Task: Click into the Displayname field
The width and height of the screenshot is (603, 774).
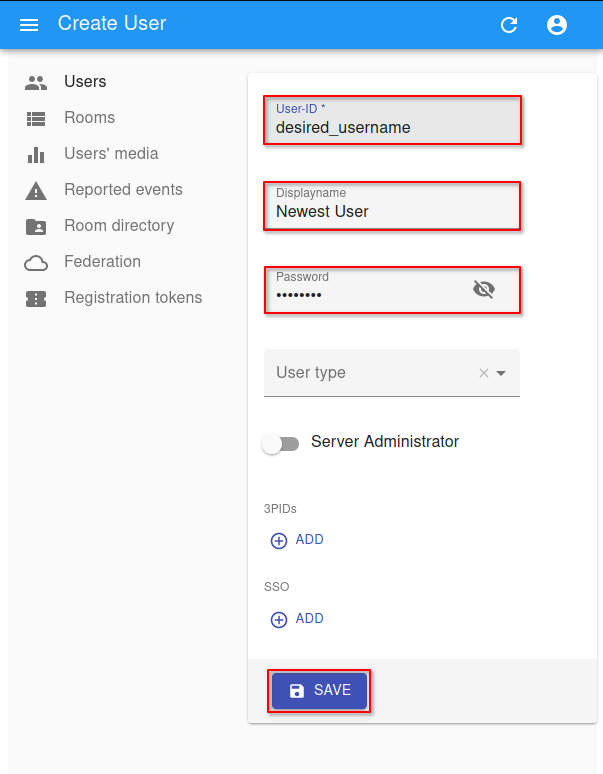Action: pyautogui.click(x=392, y=211)
